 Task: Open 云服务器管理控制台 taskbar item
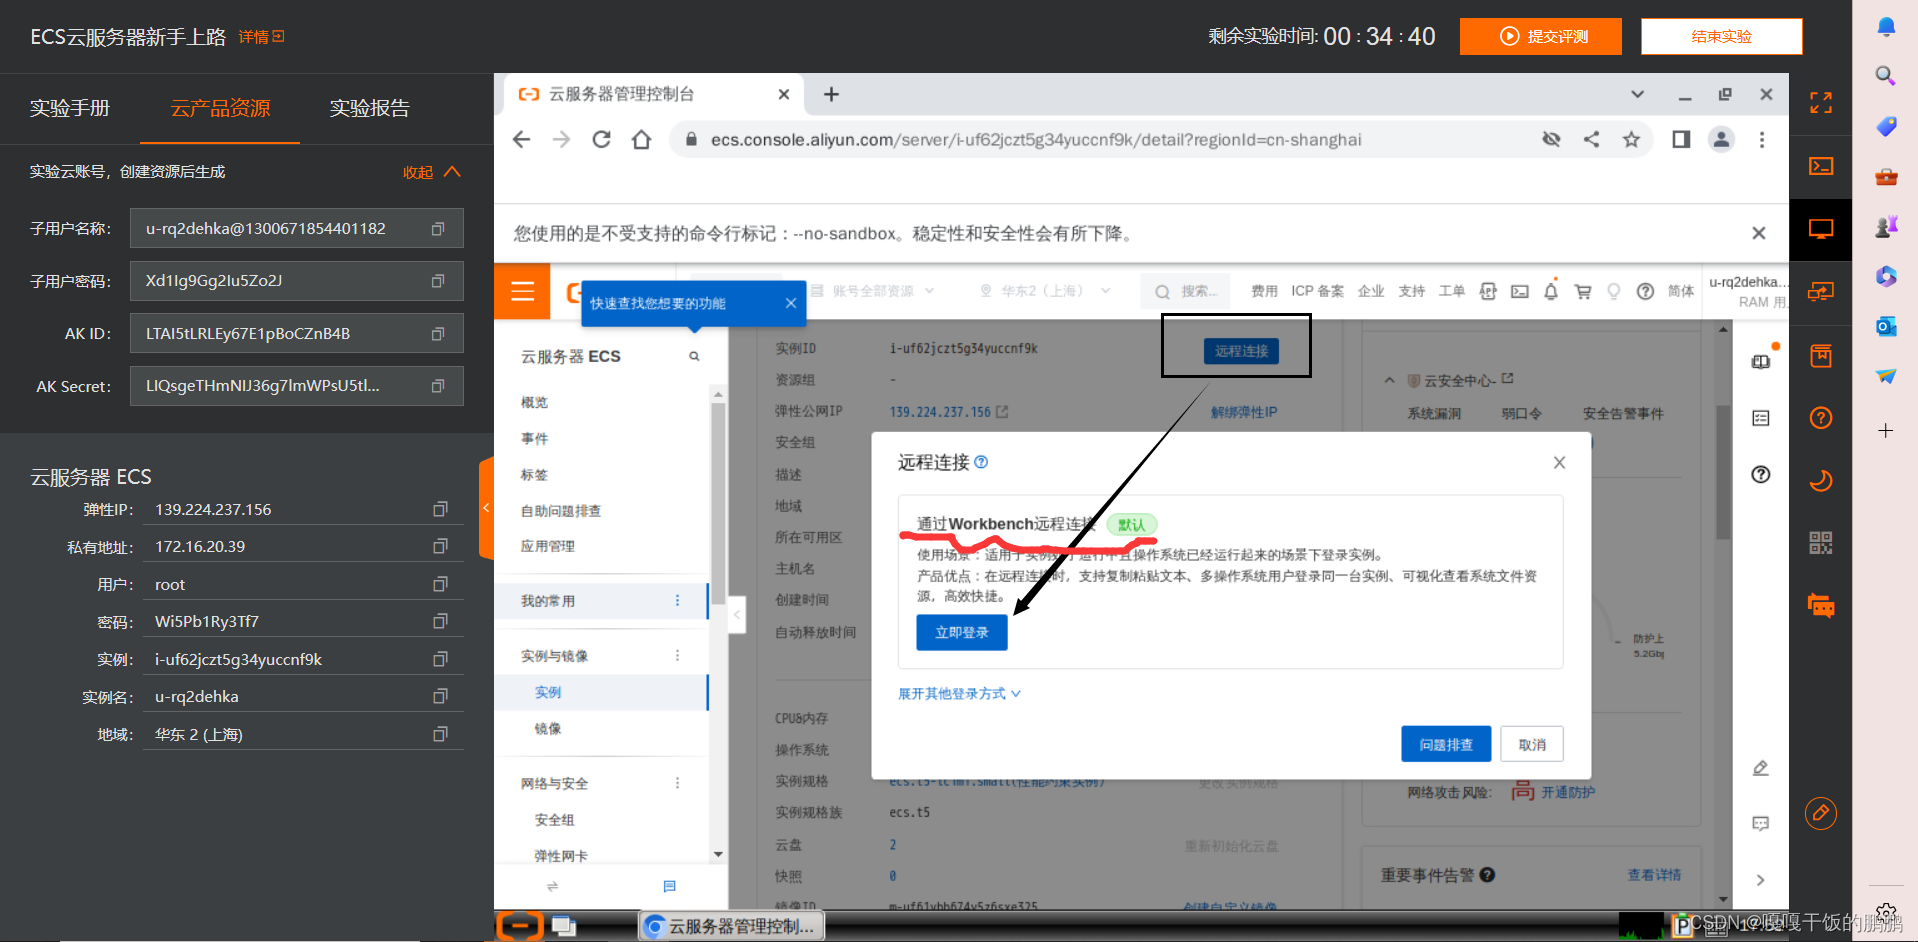pos(731,926)
